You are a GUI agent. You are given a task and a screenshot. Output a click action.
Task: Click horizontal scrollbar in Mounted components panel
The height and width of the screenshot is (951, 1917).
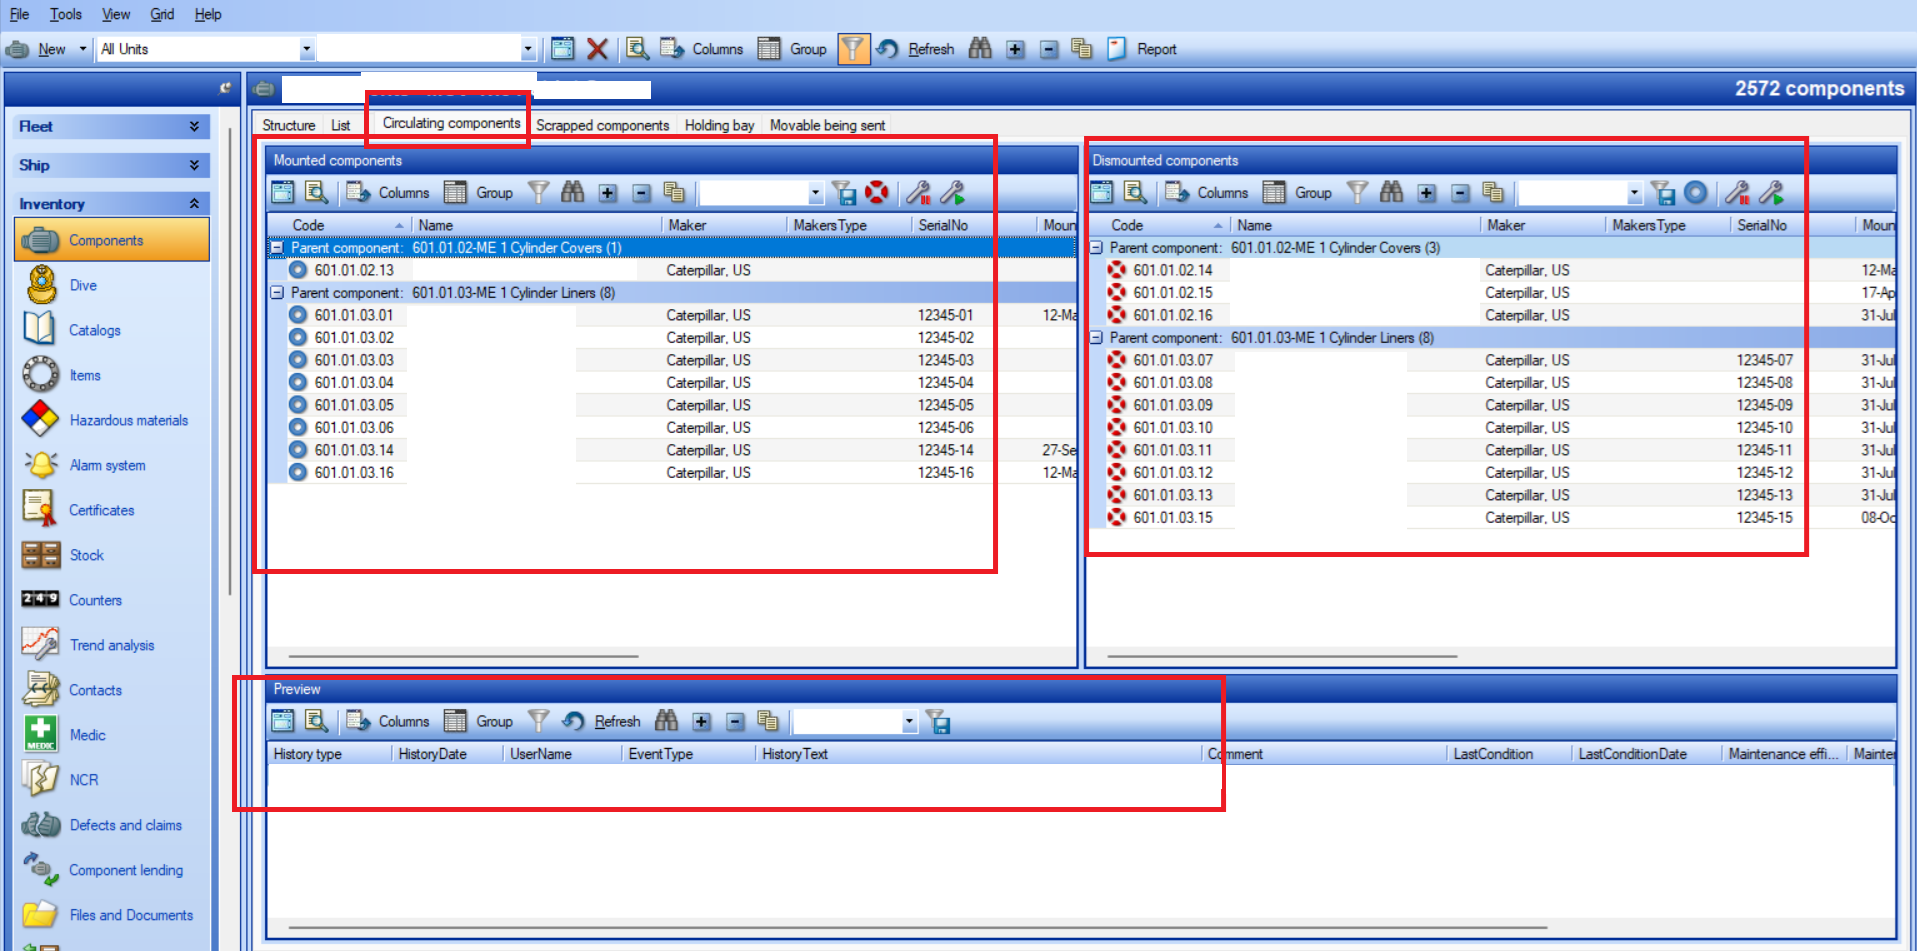(463, 656)
